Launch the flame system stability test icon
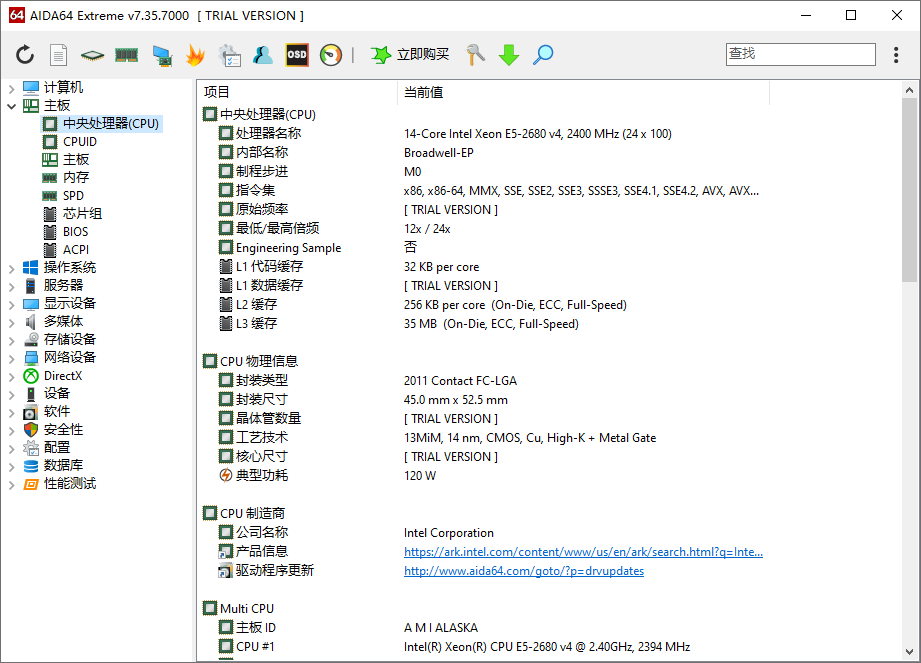This screenshot has height=663, width=921. [x=196, y=55]
